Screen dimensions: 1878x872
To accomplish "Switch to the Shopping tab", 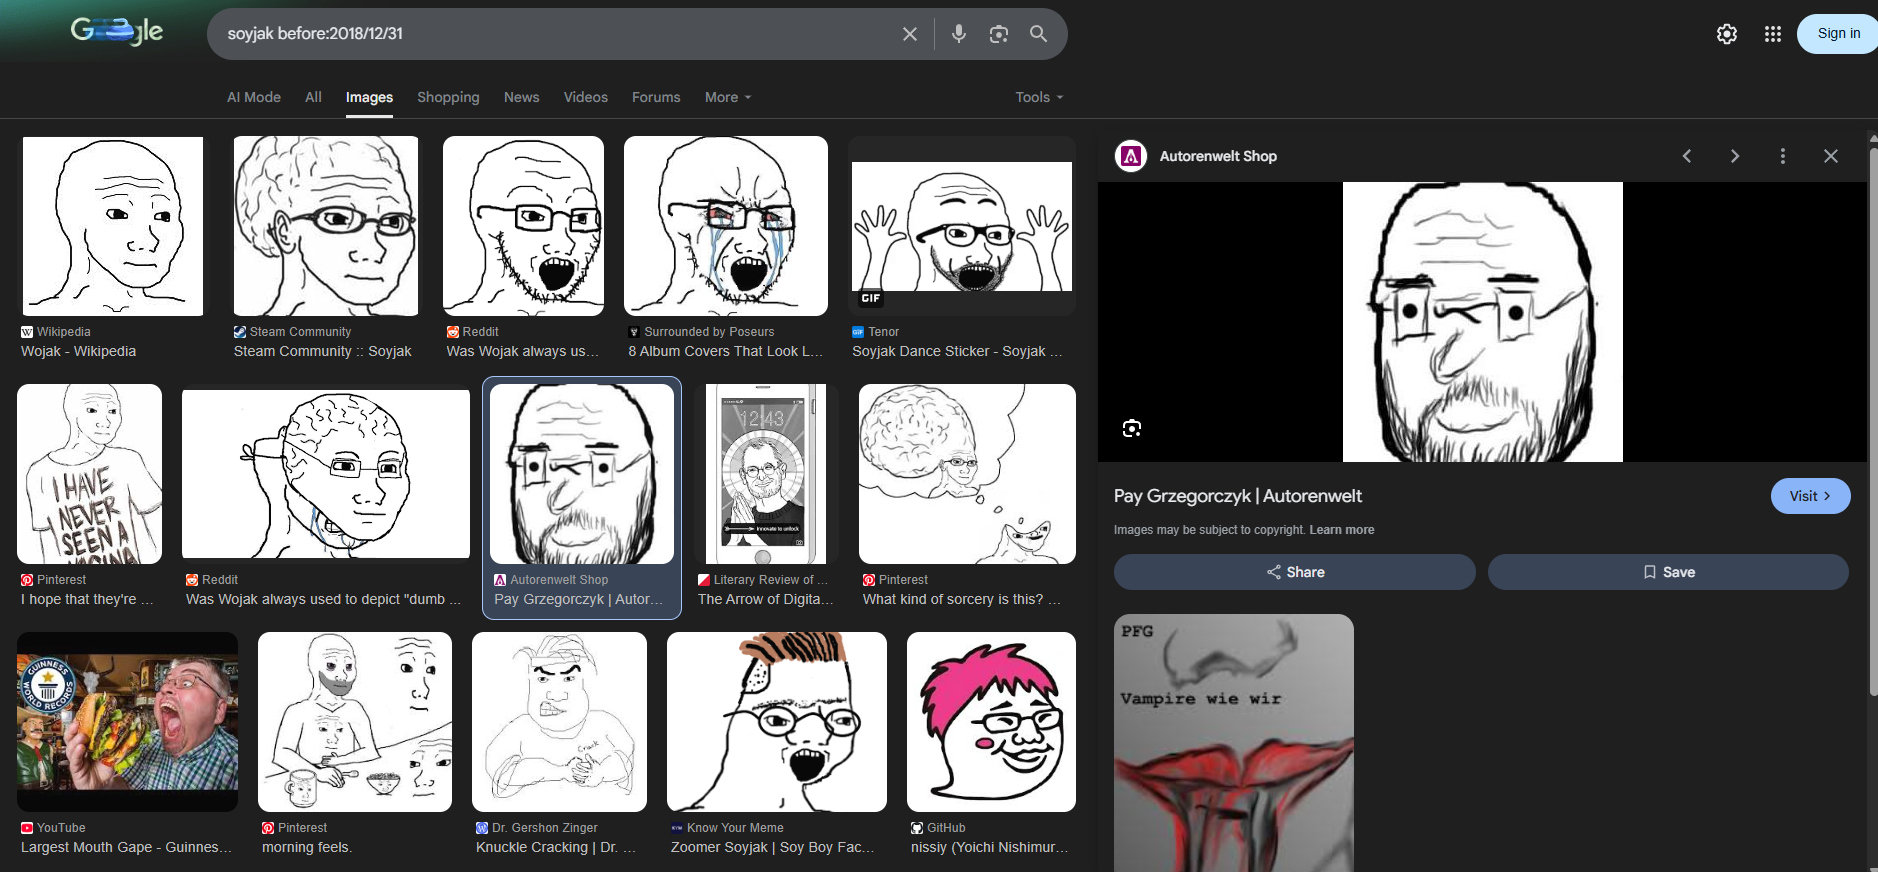I will click(448, 97).
